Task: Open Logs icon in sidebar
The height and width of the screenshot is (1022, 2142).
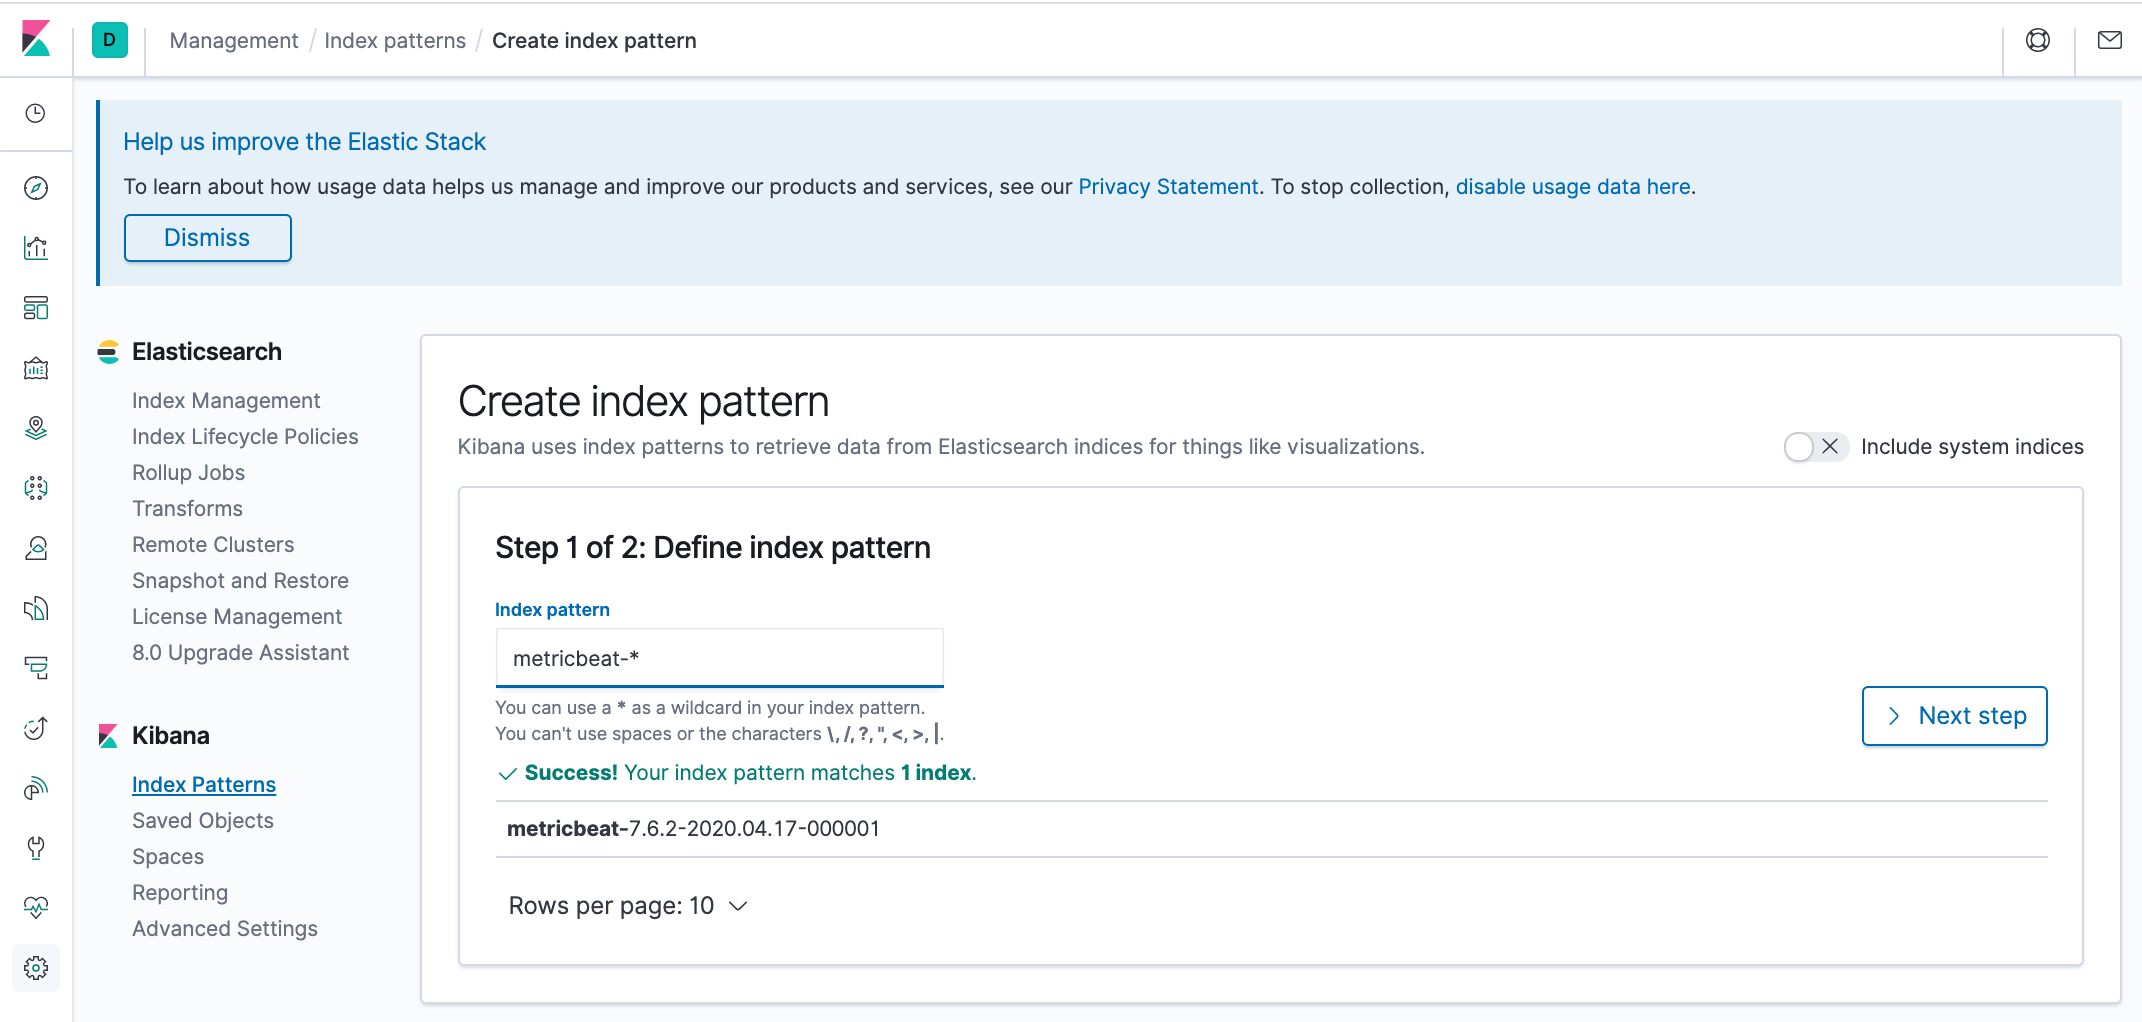Action: point(36,608)
